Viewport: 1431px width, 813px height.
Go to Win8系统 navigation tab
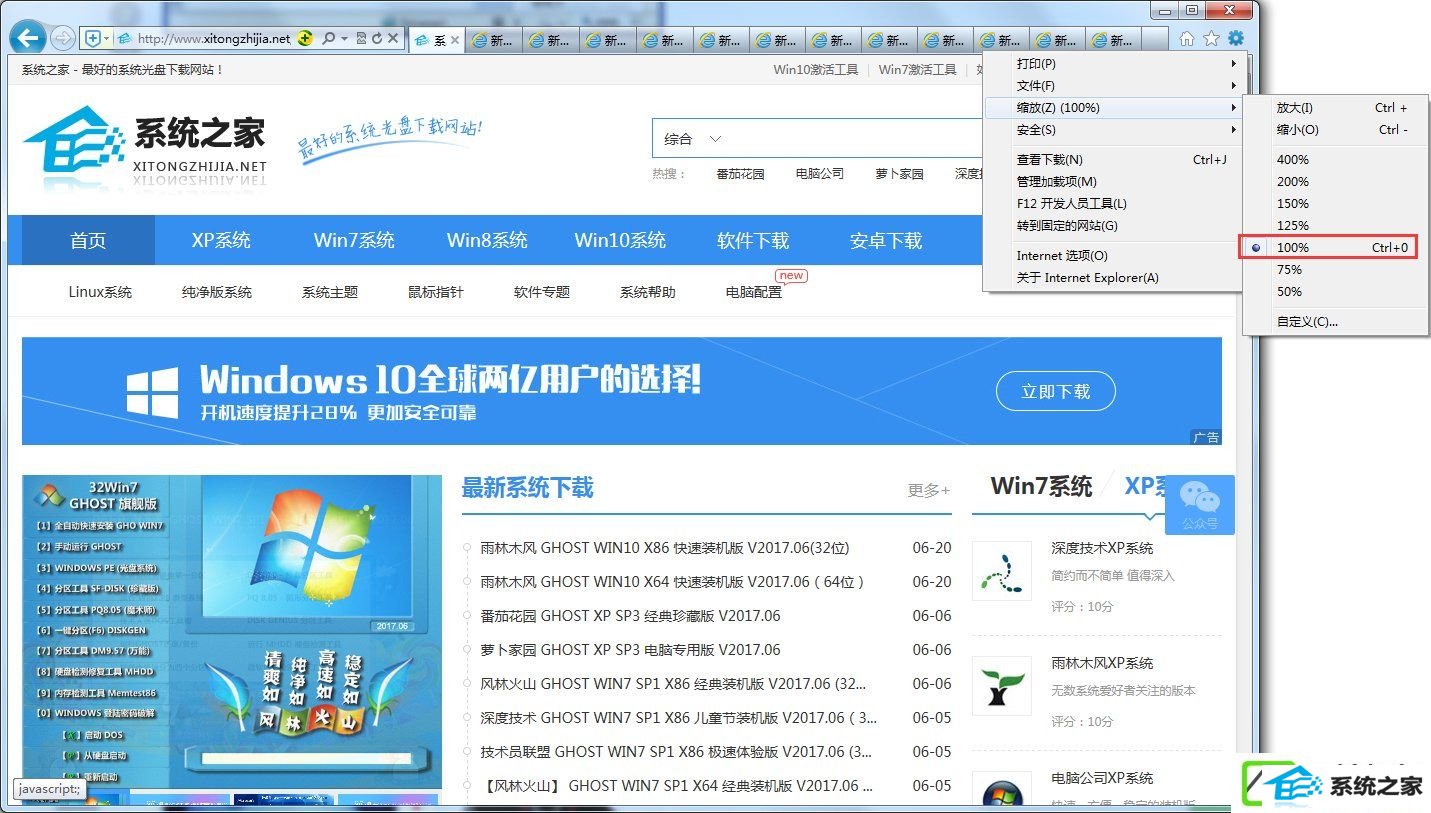pos(487,240)
